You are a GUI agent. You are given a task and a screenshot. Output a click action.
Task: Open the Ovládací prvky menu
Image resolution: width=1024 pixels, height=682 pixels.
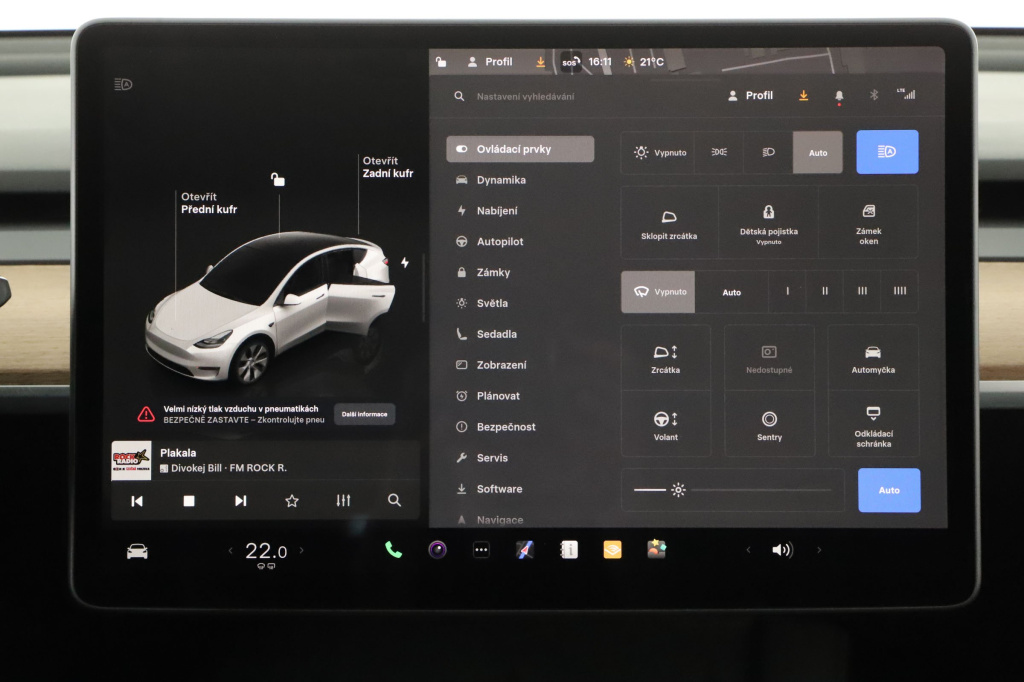click(520, 149)
